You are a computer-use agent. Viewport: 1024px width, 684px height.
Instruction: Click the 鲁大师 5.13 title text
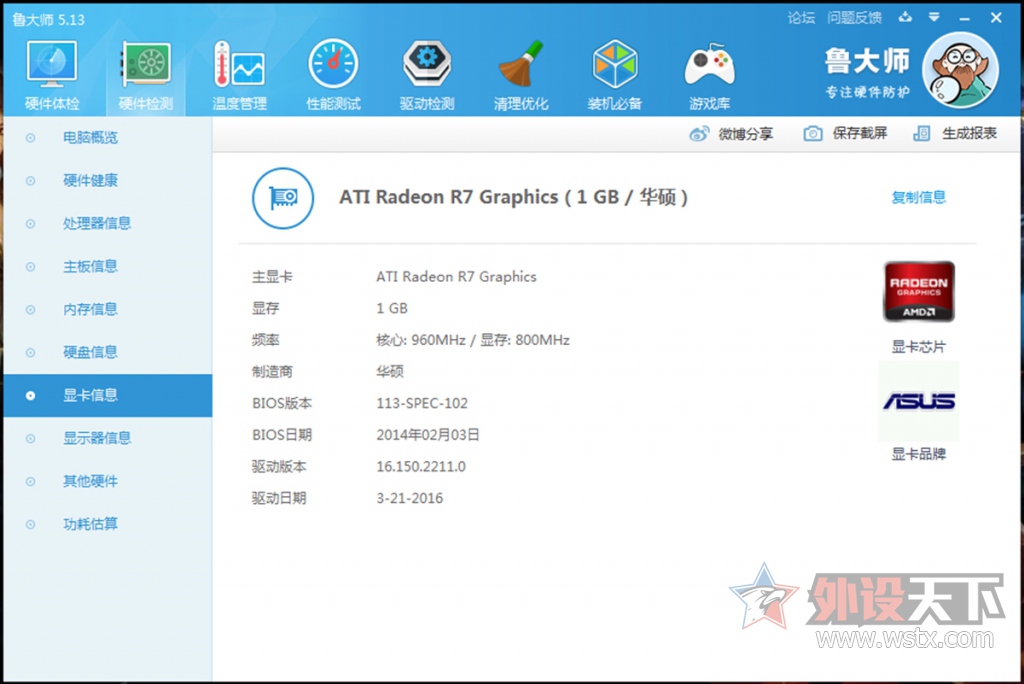[48, 20]
